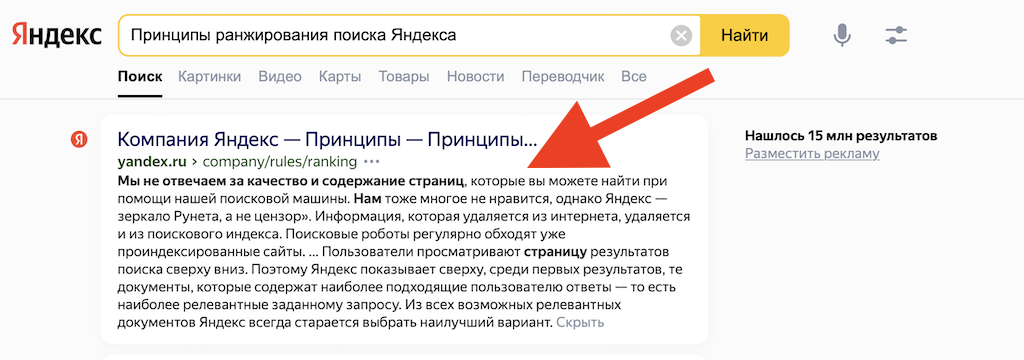Screen dimensions: 1024x360
Task: Open result titled Компания Яндекс — Принципы
Action: tap(327, 140)
